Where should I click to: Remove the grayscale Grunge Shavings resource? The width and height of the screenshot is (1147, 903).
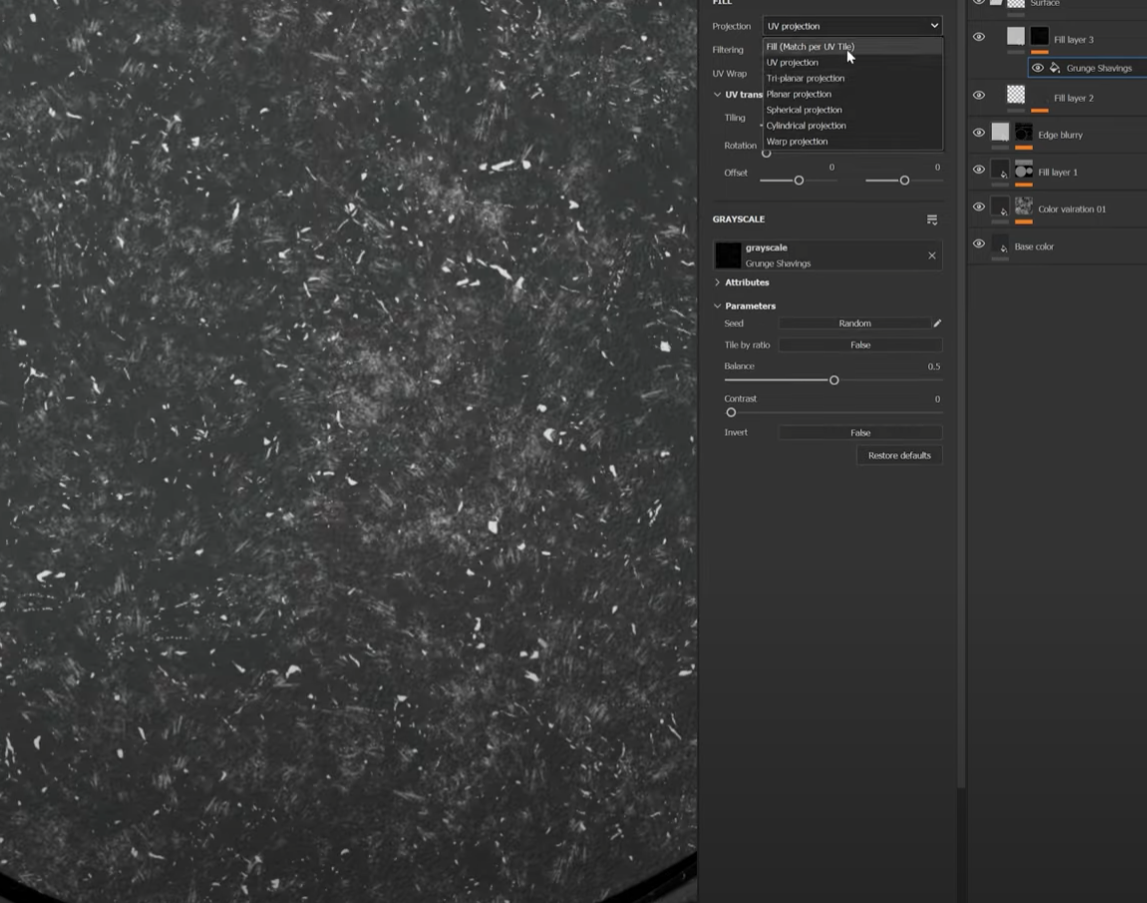(x=932, y=255)
